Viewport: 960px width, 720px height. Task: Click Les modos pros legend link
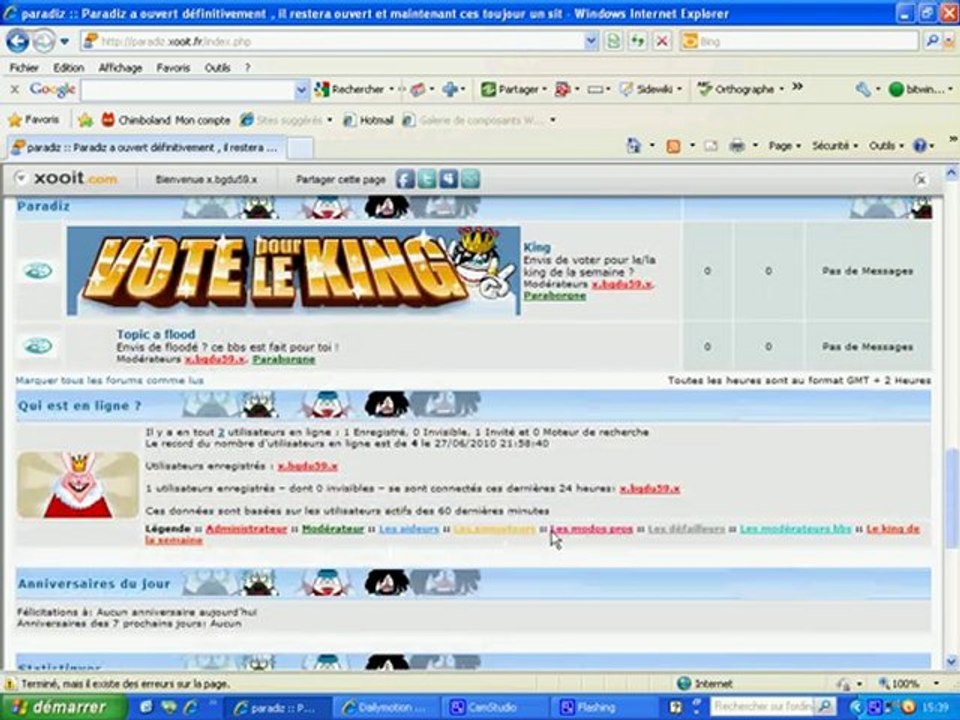[x=591, y=528]
